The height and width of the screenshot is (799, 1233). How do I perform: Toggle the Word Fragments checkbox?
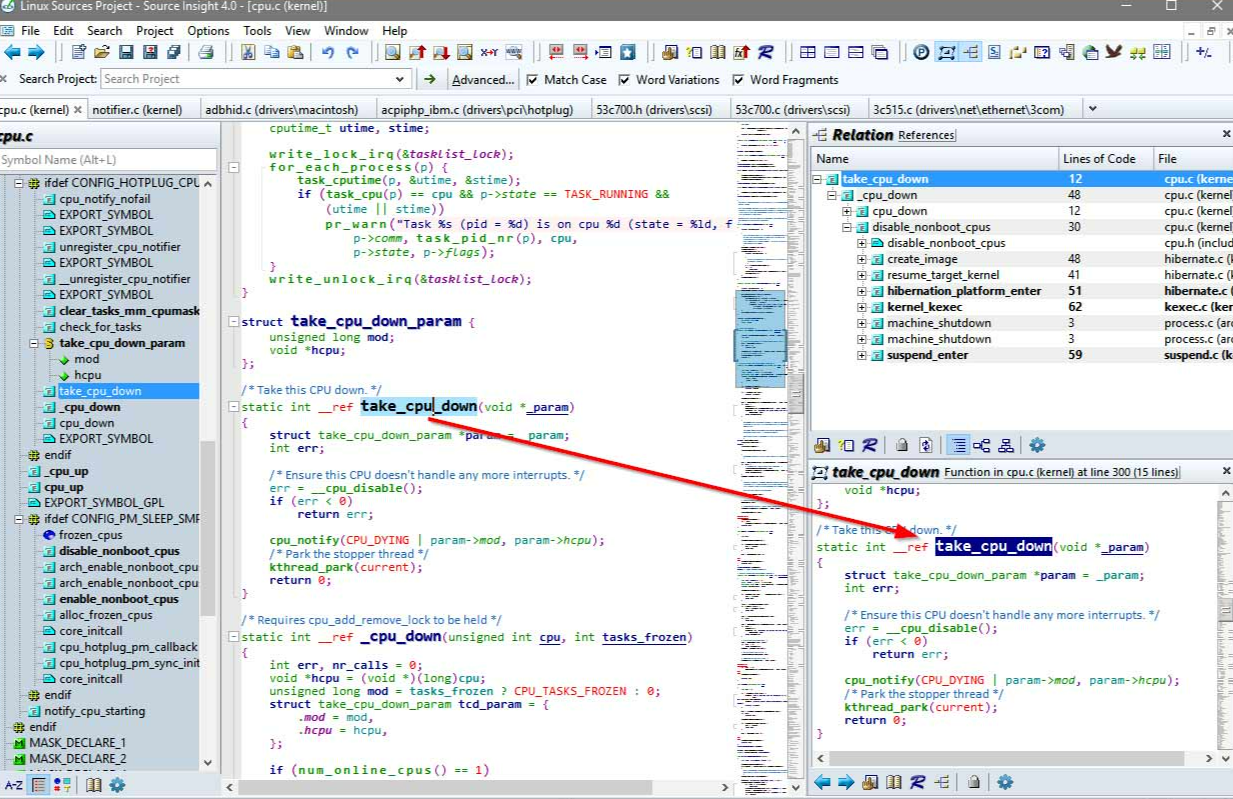coord(739,80)
